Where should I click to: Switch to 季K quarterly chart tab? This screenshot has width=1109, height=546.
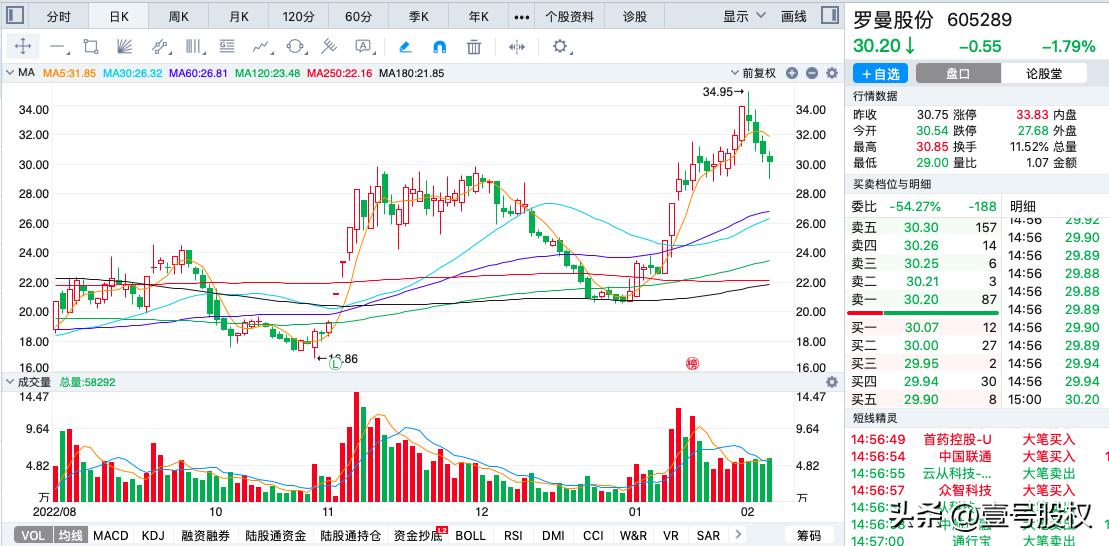(419, 16)
